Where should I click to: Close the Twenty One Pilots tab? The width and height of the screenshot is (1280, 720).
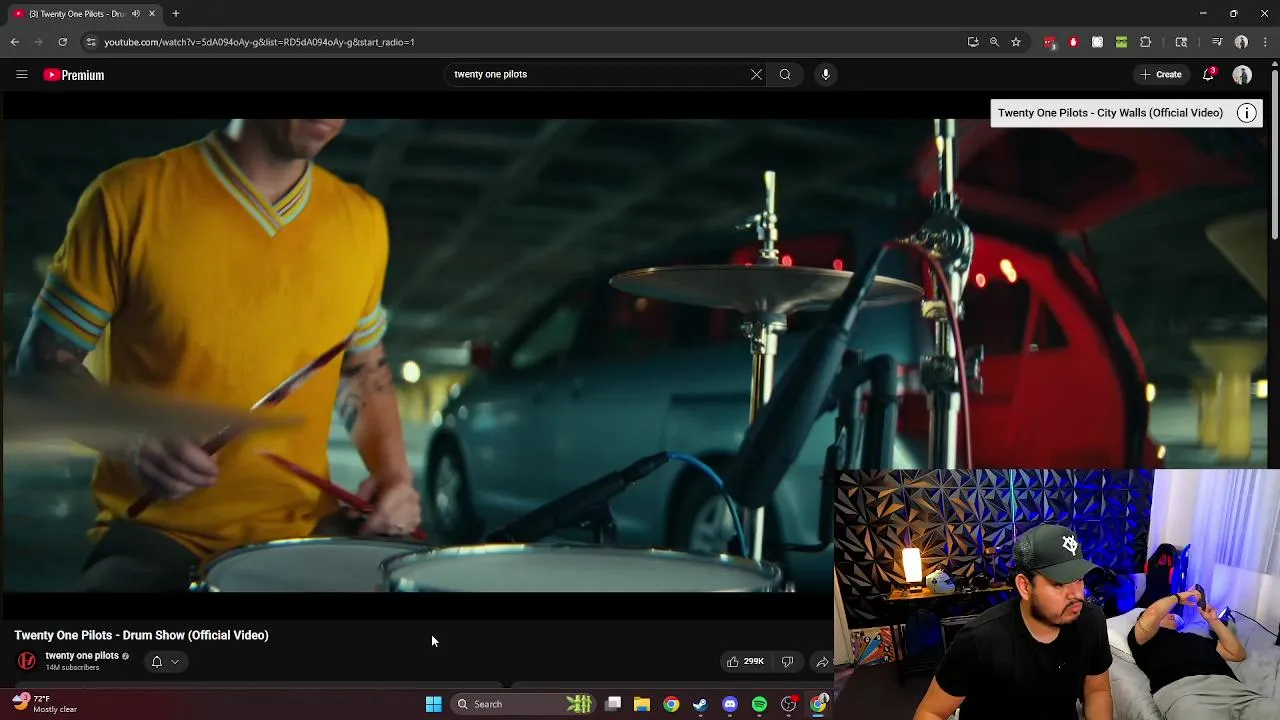[x=152, y=14]
